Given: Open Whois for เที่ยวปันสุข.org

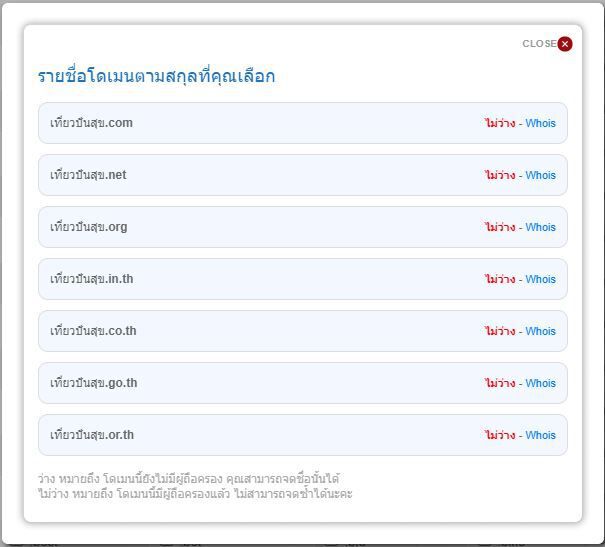Looking at the screenshot, I should pos(541,227).
